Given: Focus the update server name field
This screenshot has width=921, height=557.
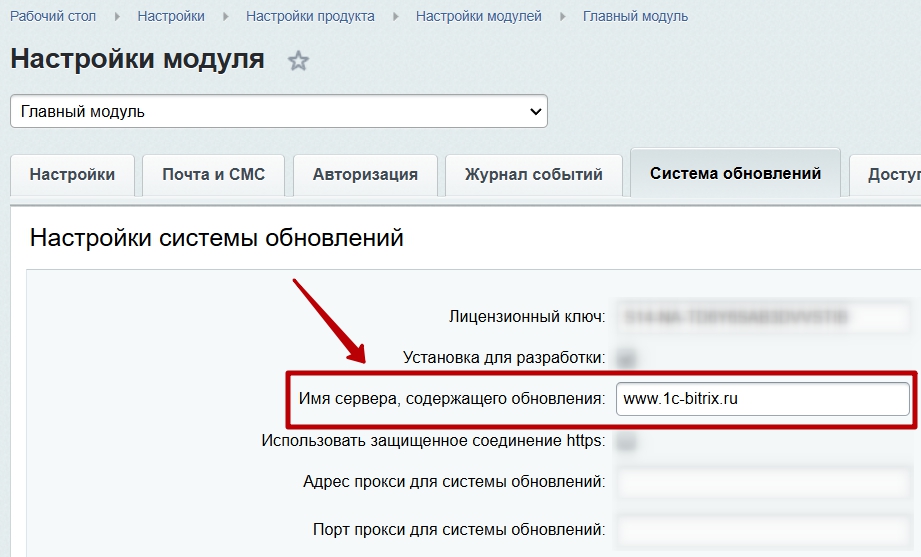Looking at the screenshot, I should pos(762,399).
